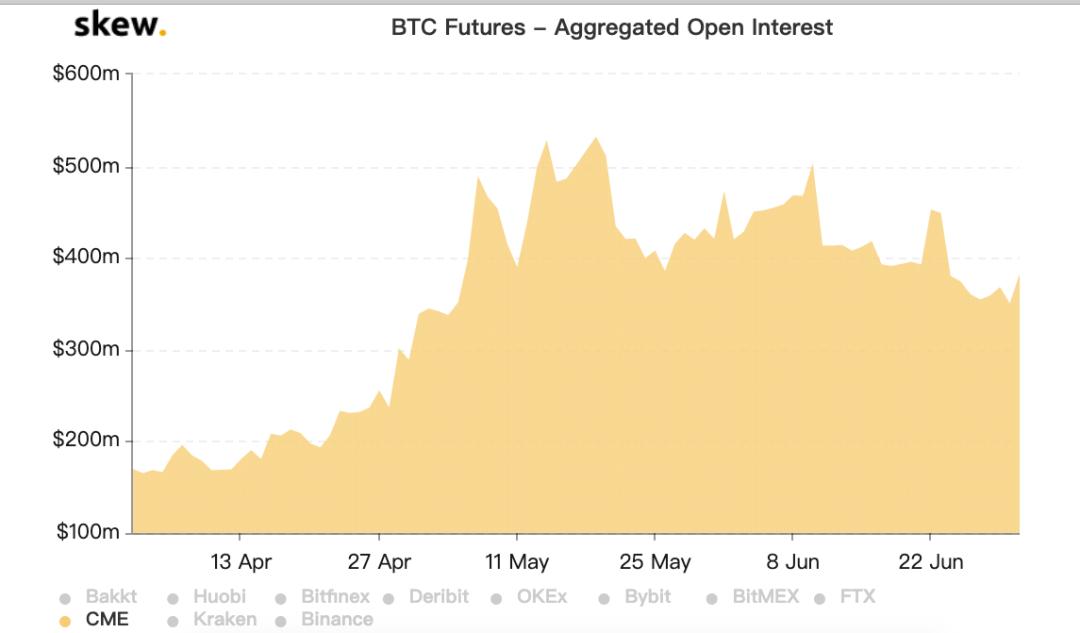Show the Binance series via its label
The width and height of the screenshot is (1080, 633).
point(337,619)
